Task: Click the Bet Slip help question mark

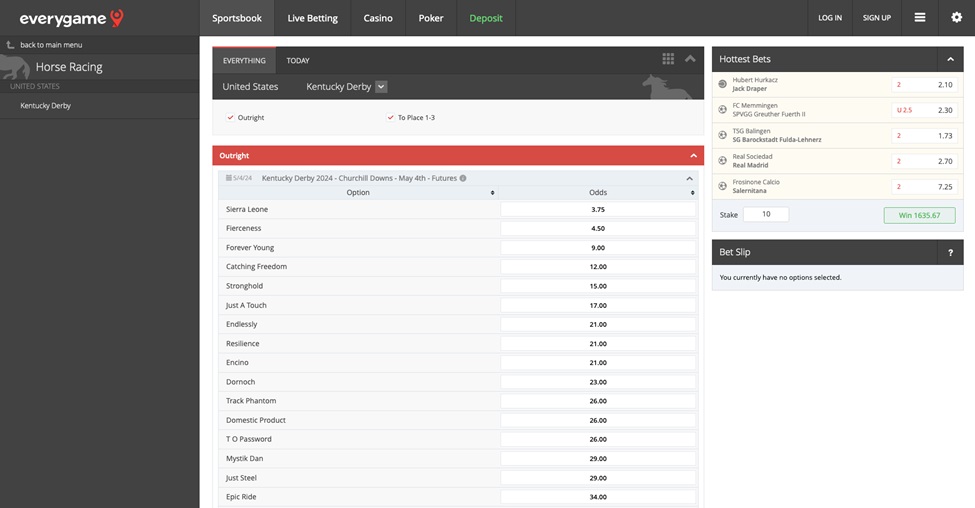Action: click(949, 253)
